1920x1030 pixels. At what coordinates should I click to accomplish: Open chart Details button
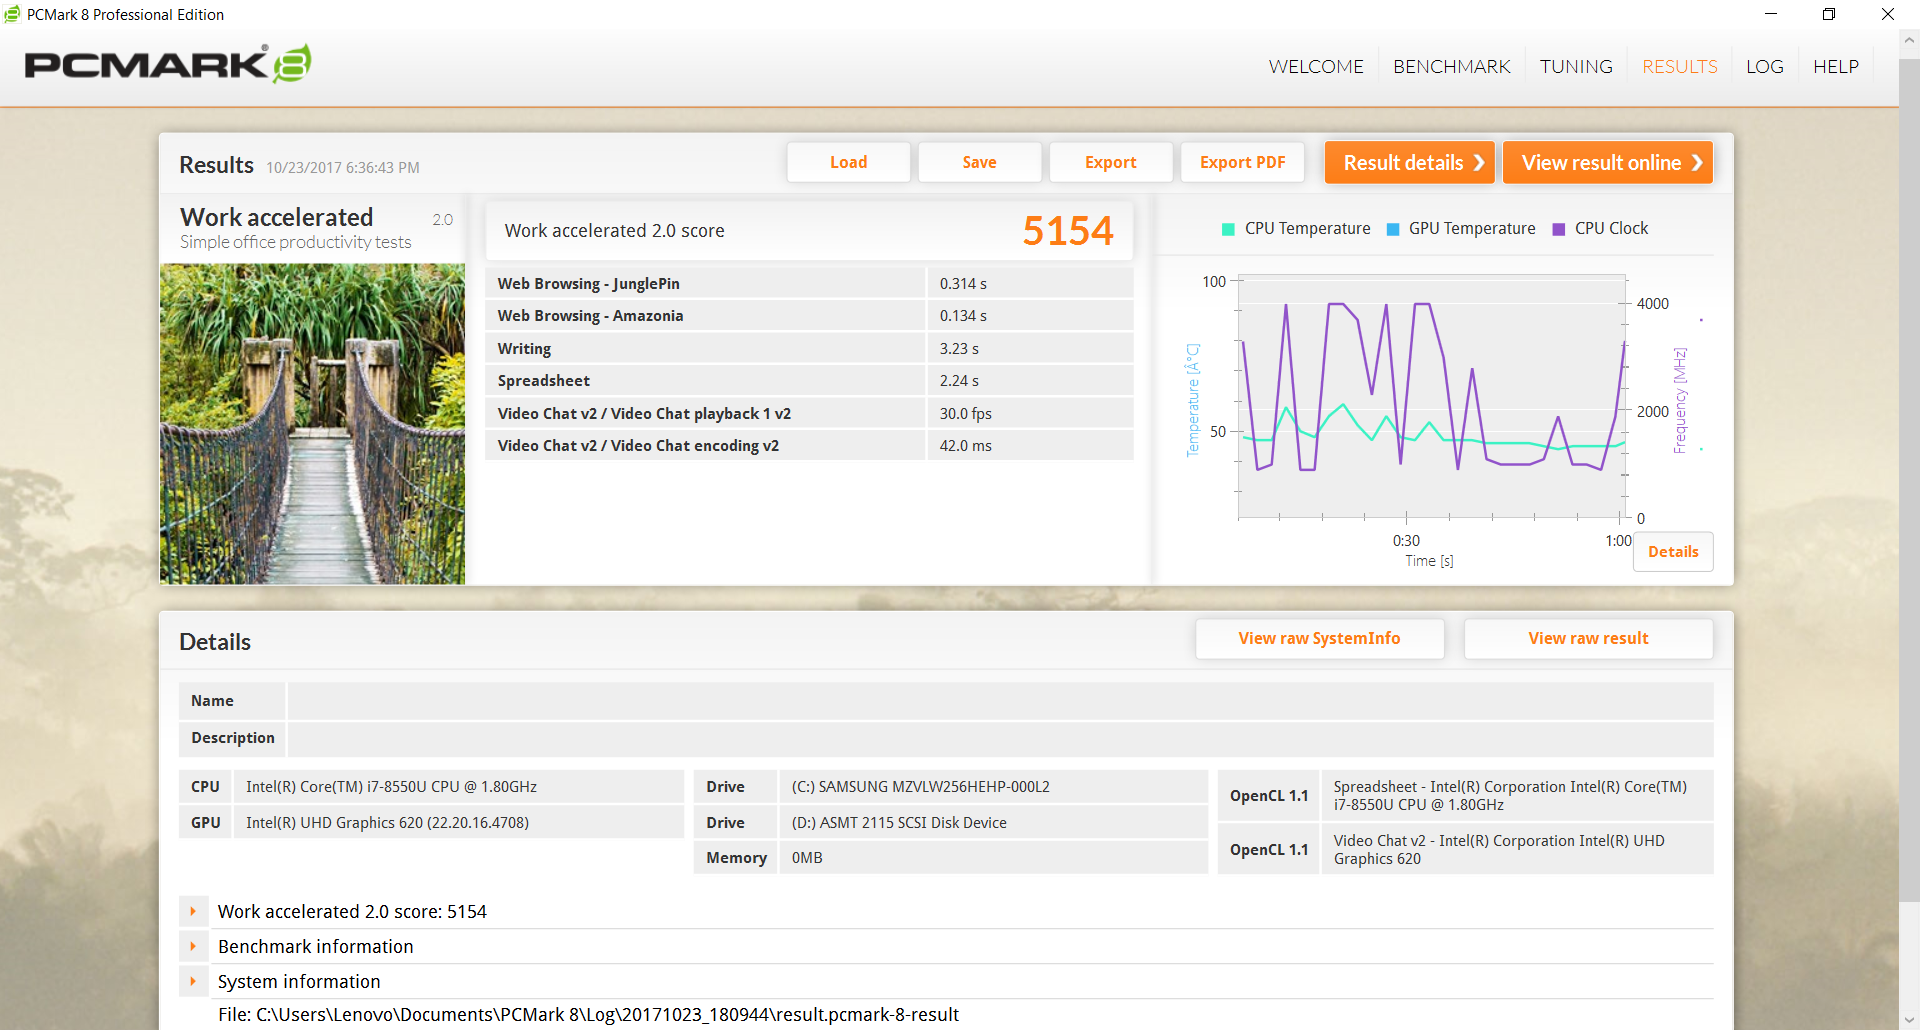click(1673, 552)
